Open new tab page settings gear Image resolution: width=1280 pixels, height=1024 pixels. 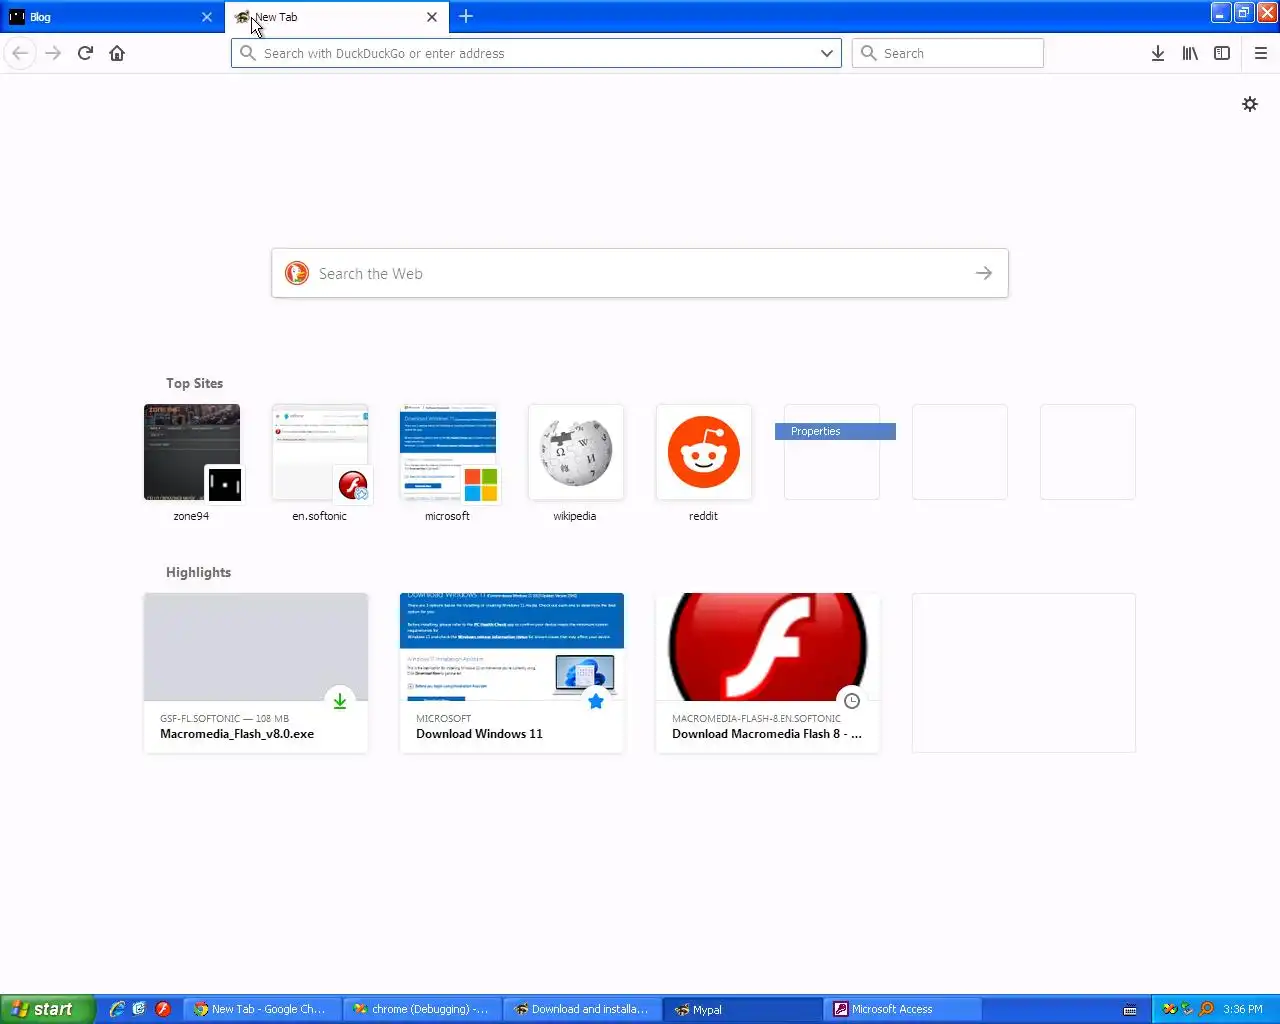point(1249,104)
